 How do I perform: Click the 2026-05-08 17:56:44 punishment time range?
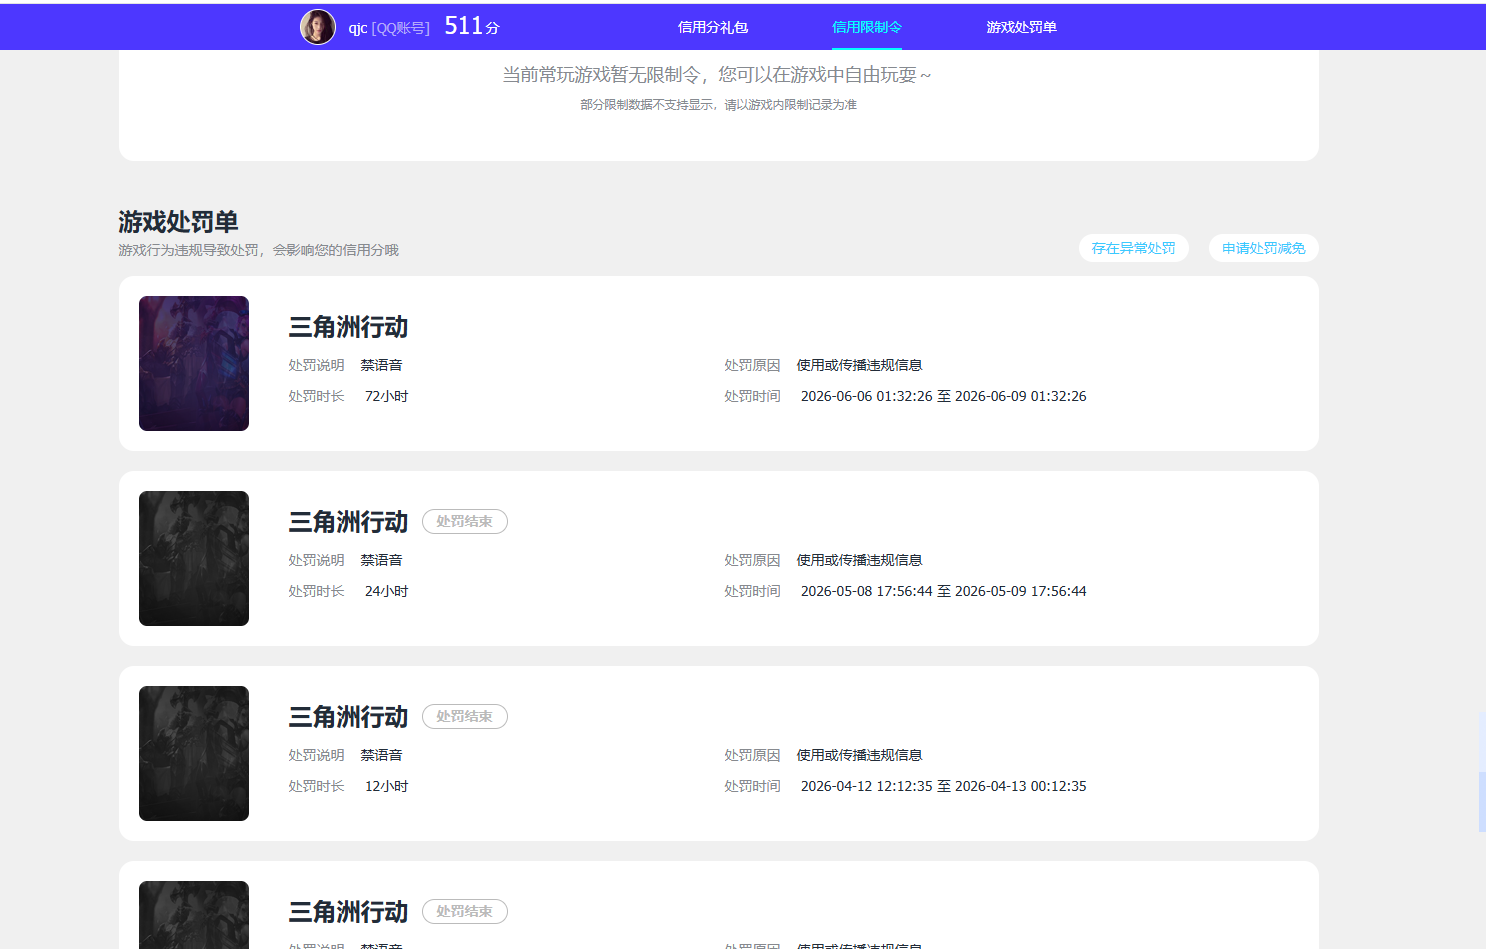pyautogui.click(x=943, y=591)
